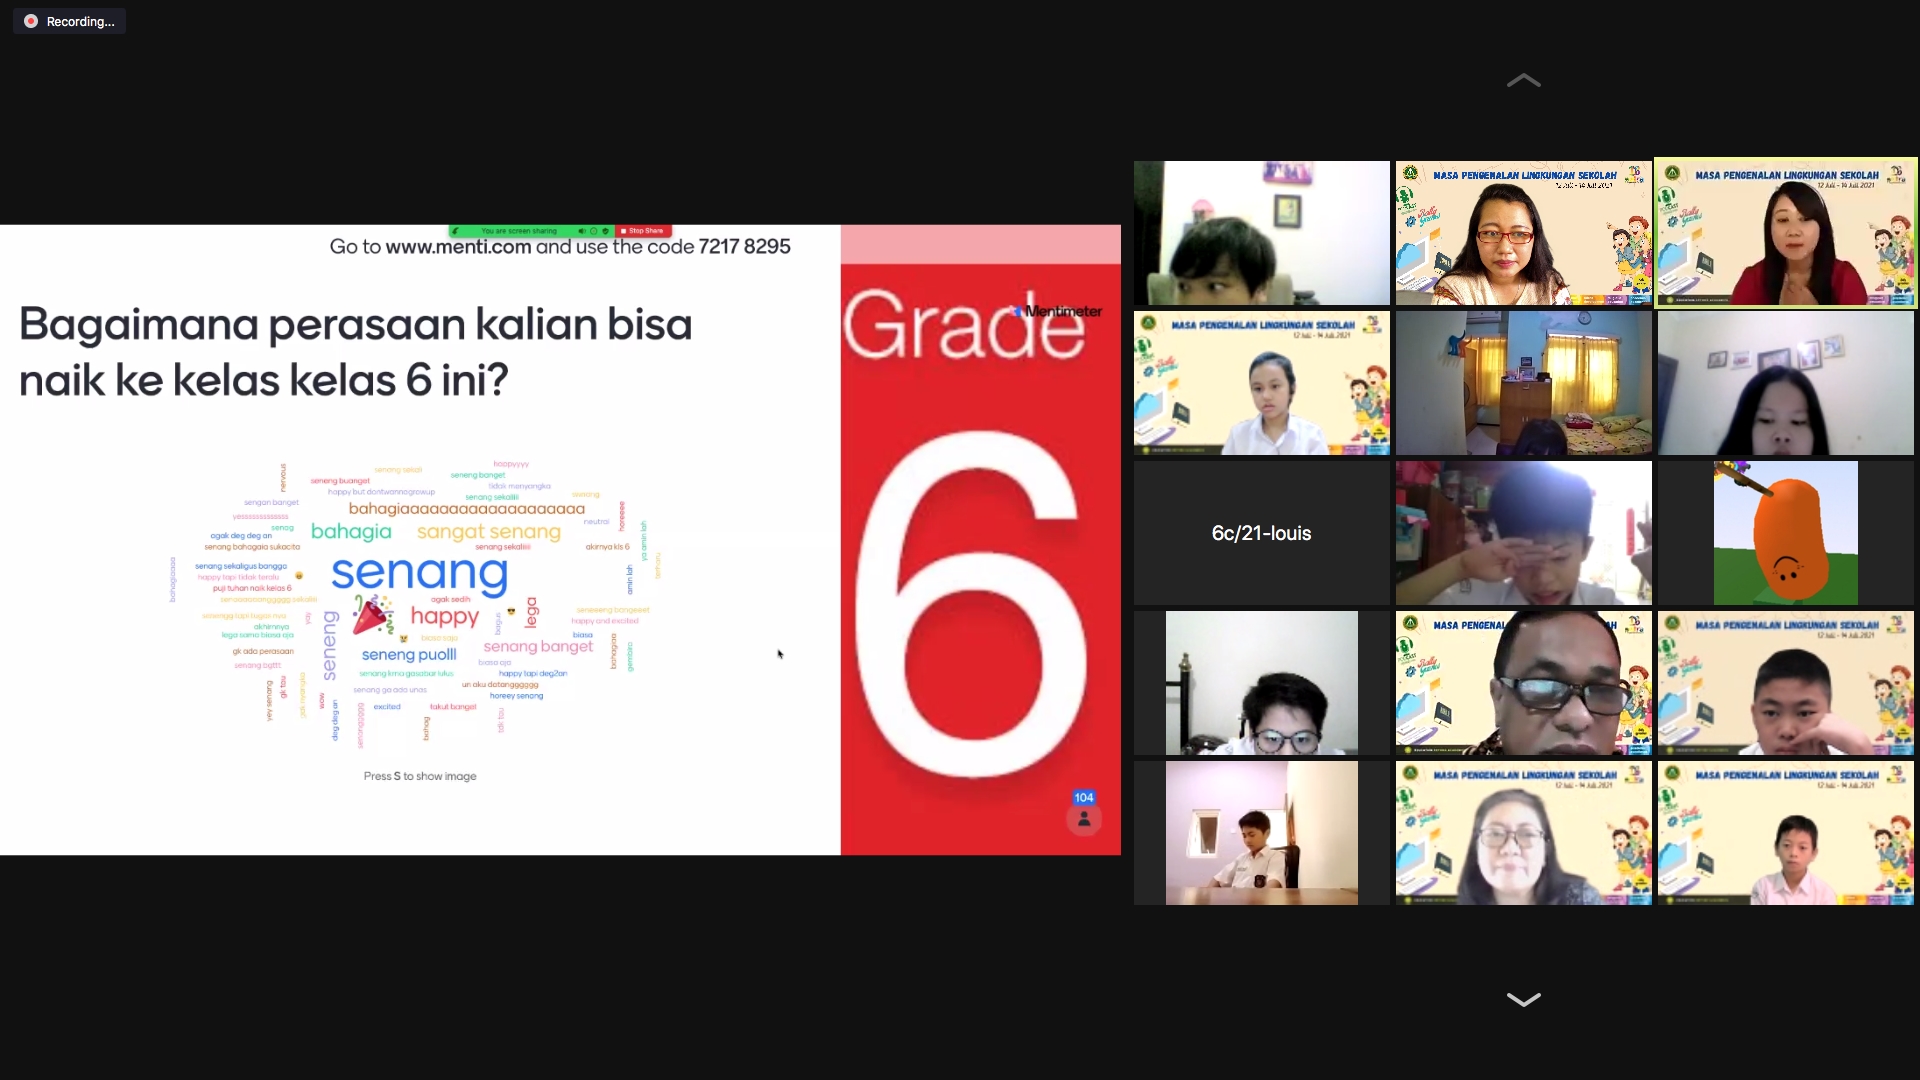Click the shared-audio speaker icon
Viewport: 1920px width, 1080px height.
[x=582, y=231]
